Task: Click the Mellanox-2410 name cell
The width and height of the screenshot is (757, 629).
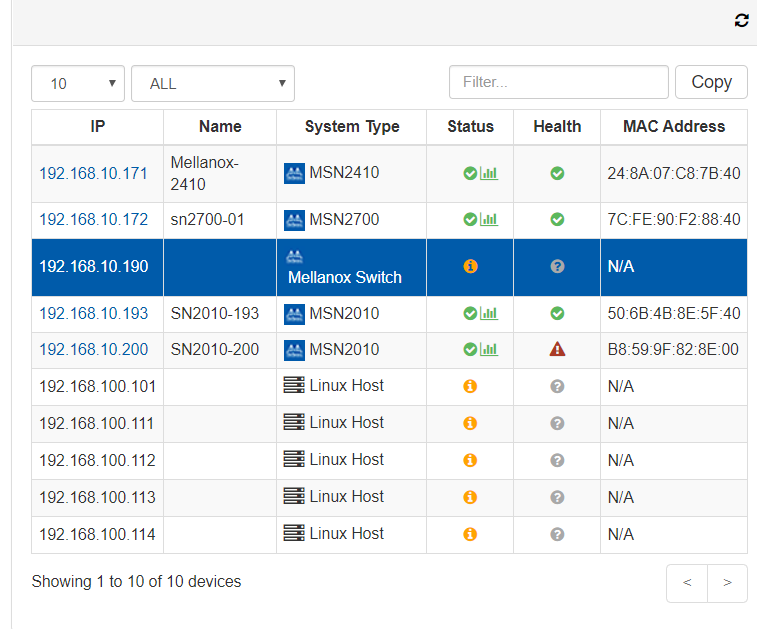Action: coord(220,174)
